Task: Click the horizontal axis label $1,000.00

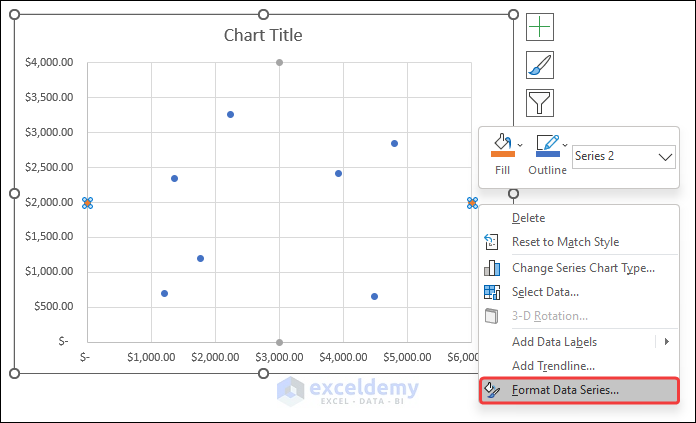Action: [151, 357]
